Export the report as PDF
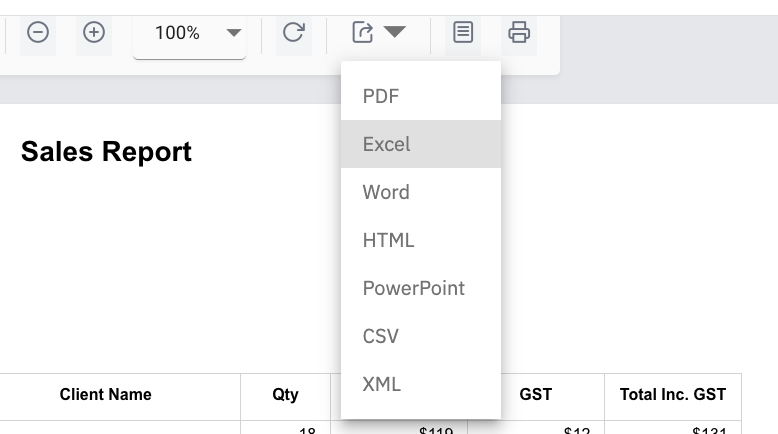The image size is (778, 434). pos(381,96)
